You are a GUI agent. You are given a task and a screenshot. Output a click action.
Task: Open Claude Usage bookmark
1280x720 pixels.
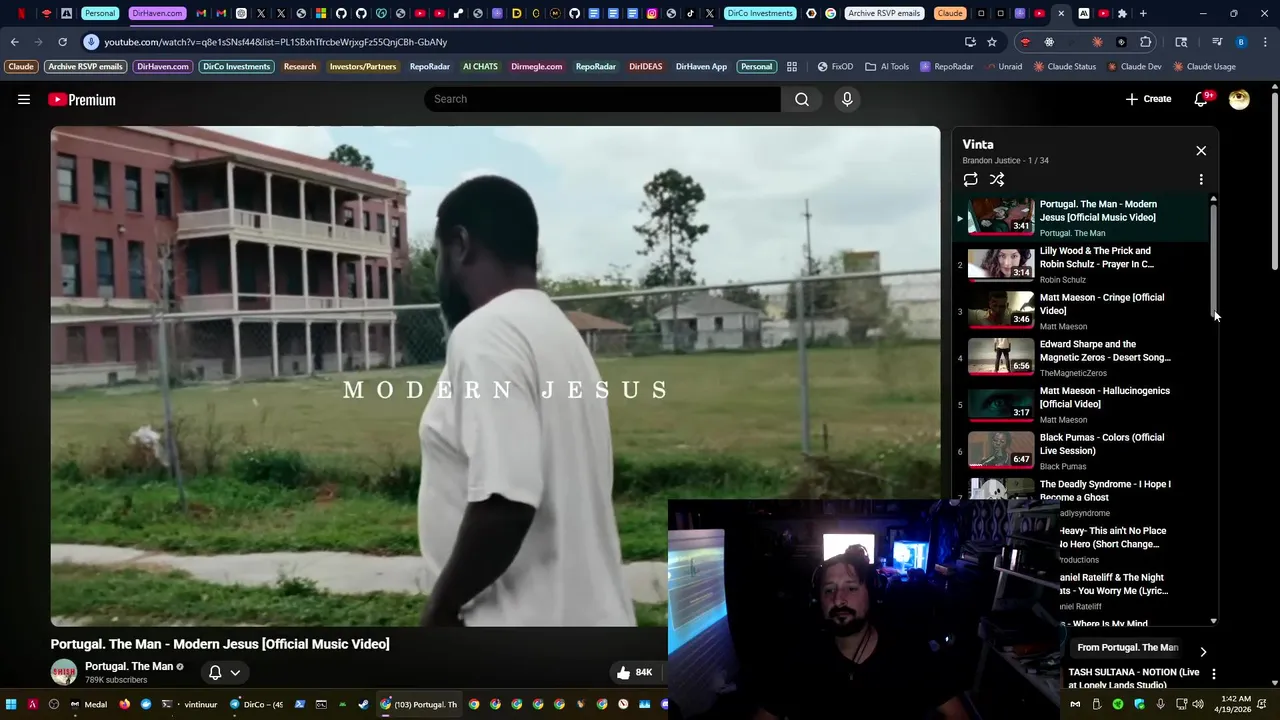click(1204, 67)
